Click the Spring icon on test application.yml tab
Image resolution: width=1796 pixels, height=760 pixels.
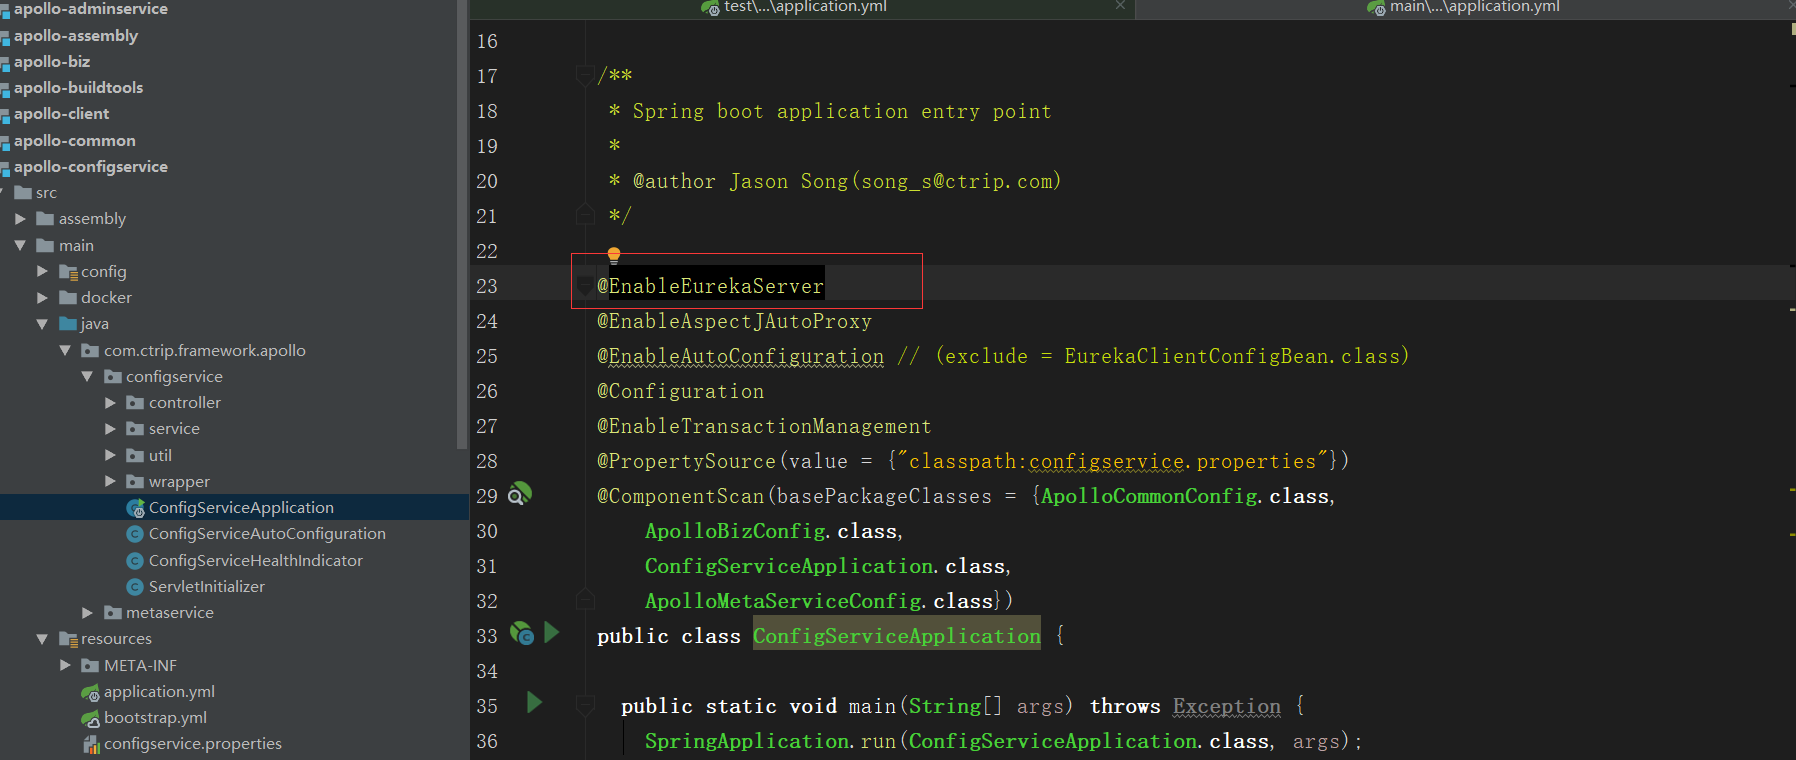tap(710, 8)
